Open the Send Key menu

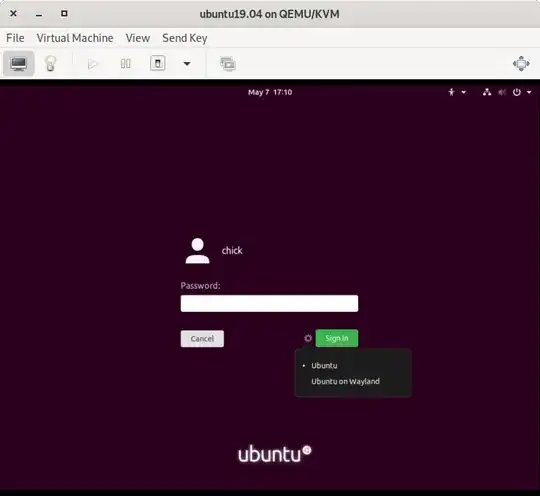(185, 38)
